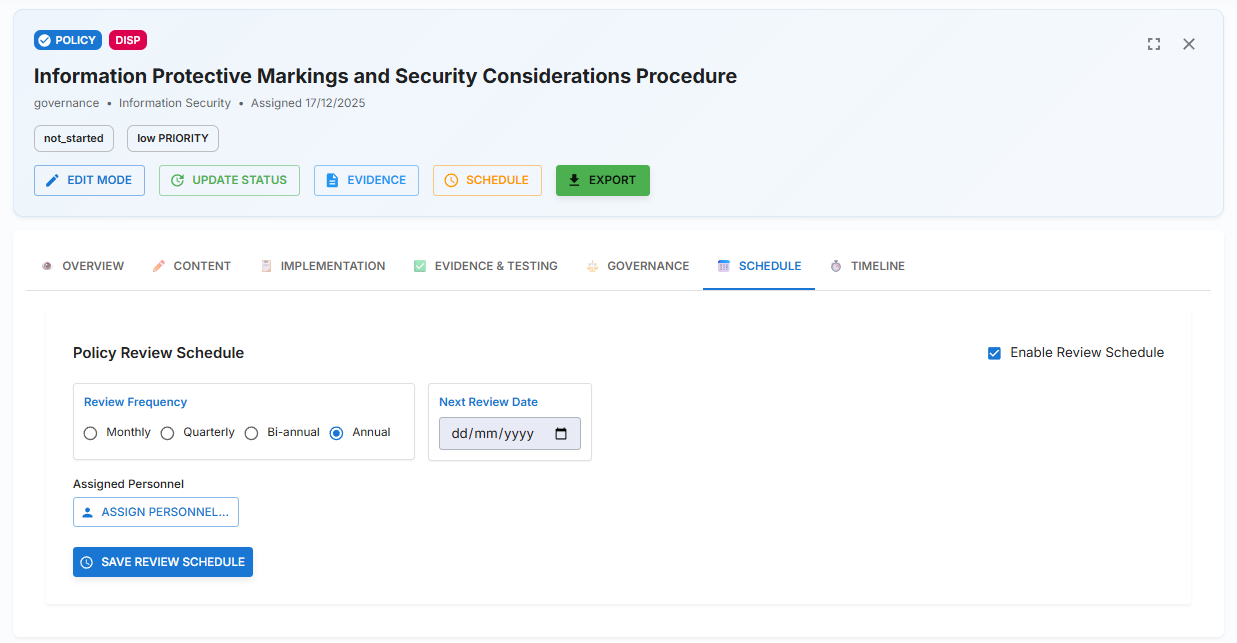Click the blue POLICY badge

(68, 40)
